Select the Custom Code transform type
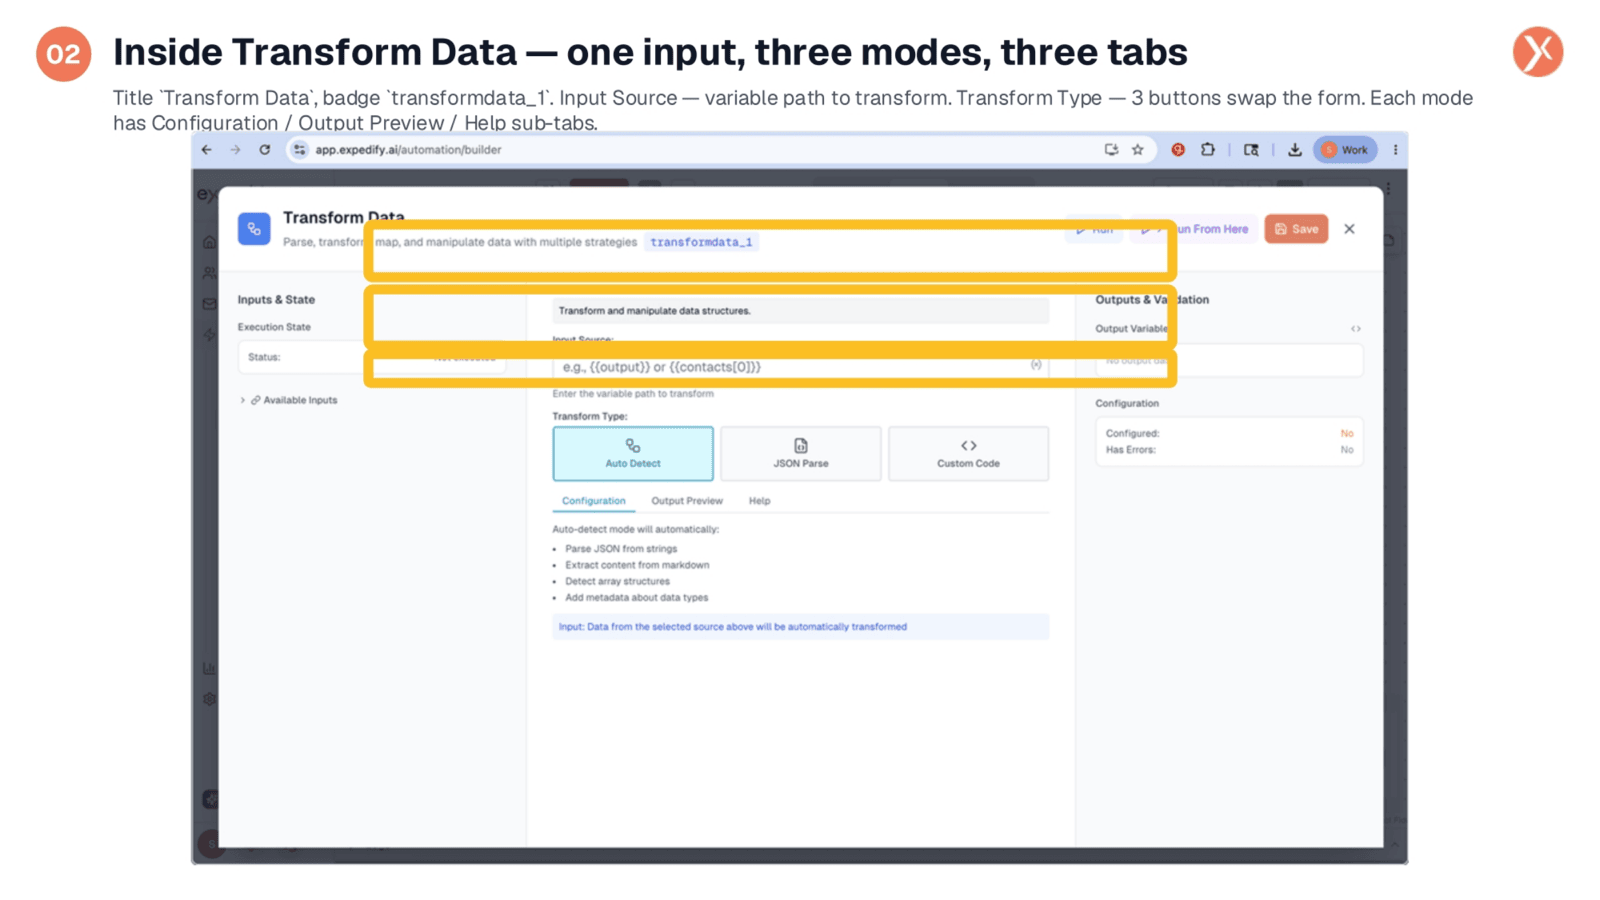This screenshot has width=1600, height=900. tap(968, 453)
